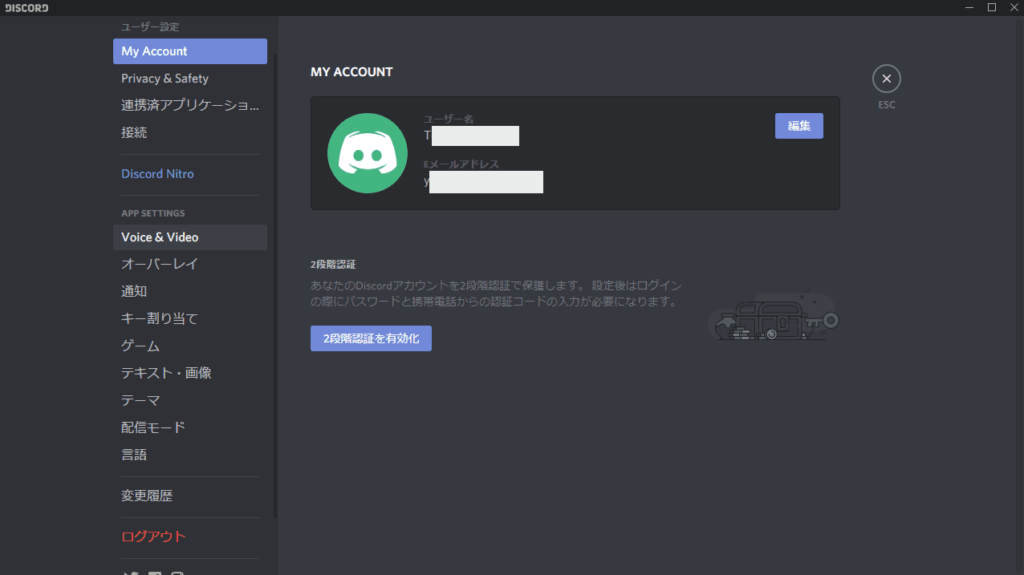1024x575 pixels.
Task: Click the ESC label under close icon
Action: 886,105
